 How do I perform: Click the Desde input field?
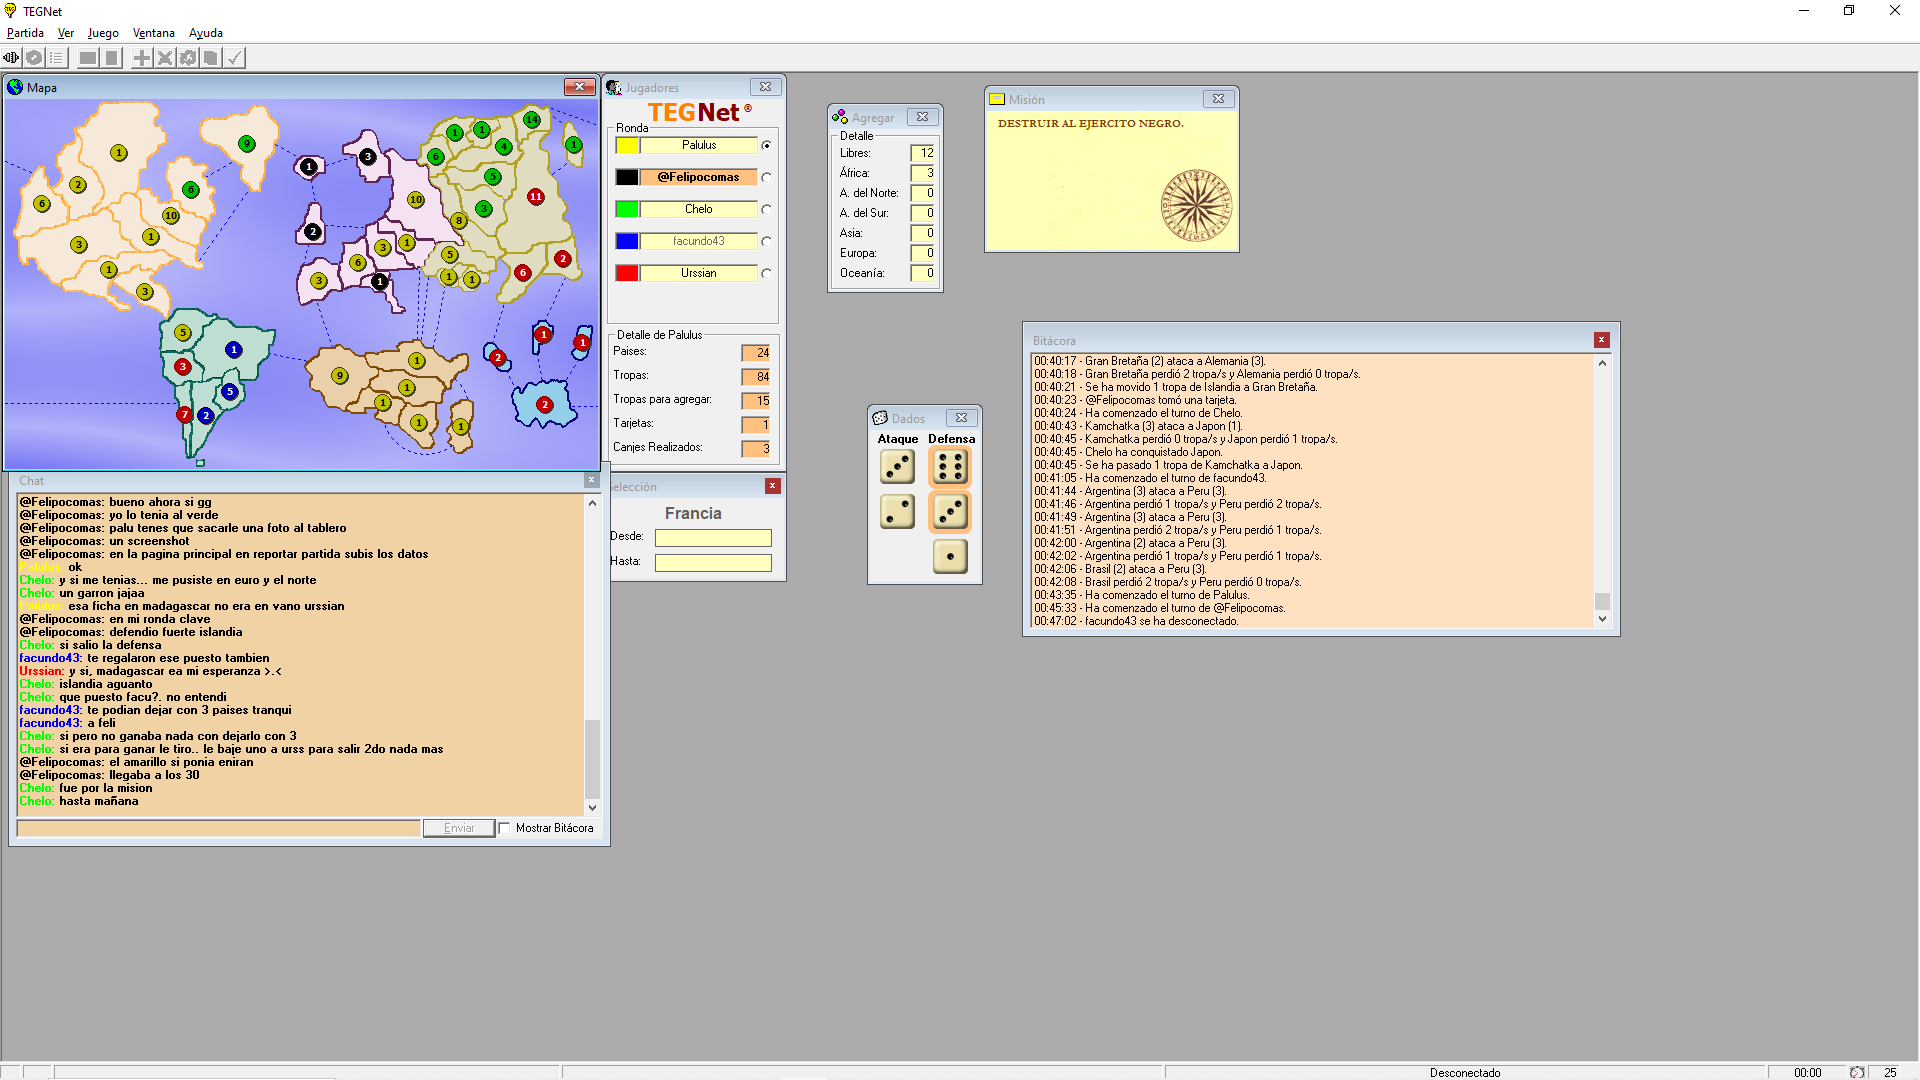(713, 538)
